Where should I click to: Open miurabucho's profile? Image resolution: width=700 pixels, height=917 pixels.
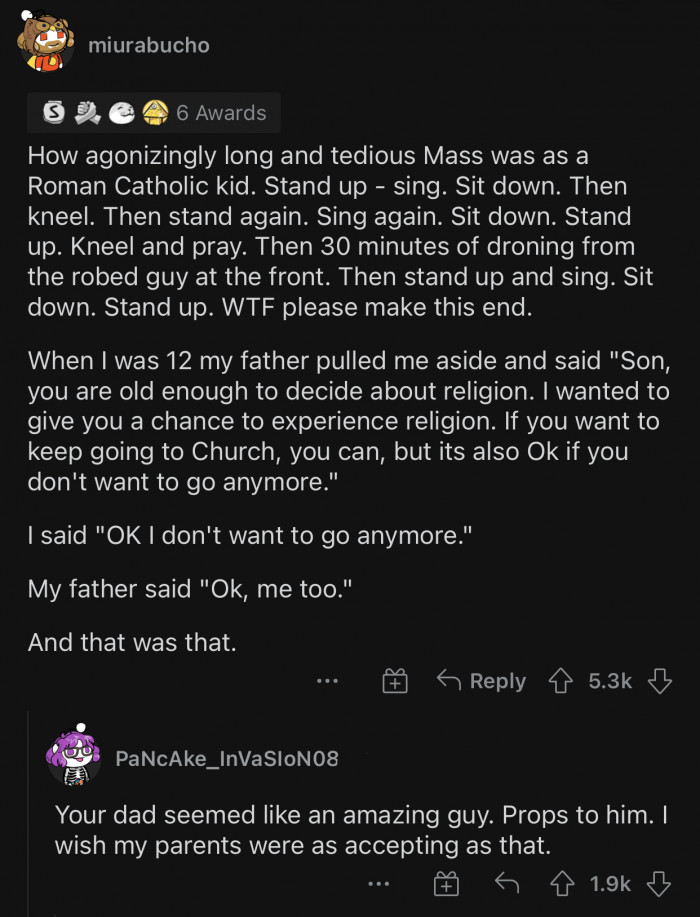[x=150, y=44]
